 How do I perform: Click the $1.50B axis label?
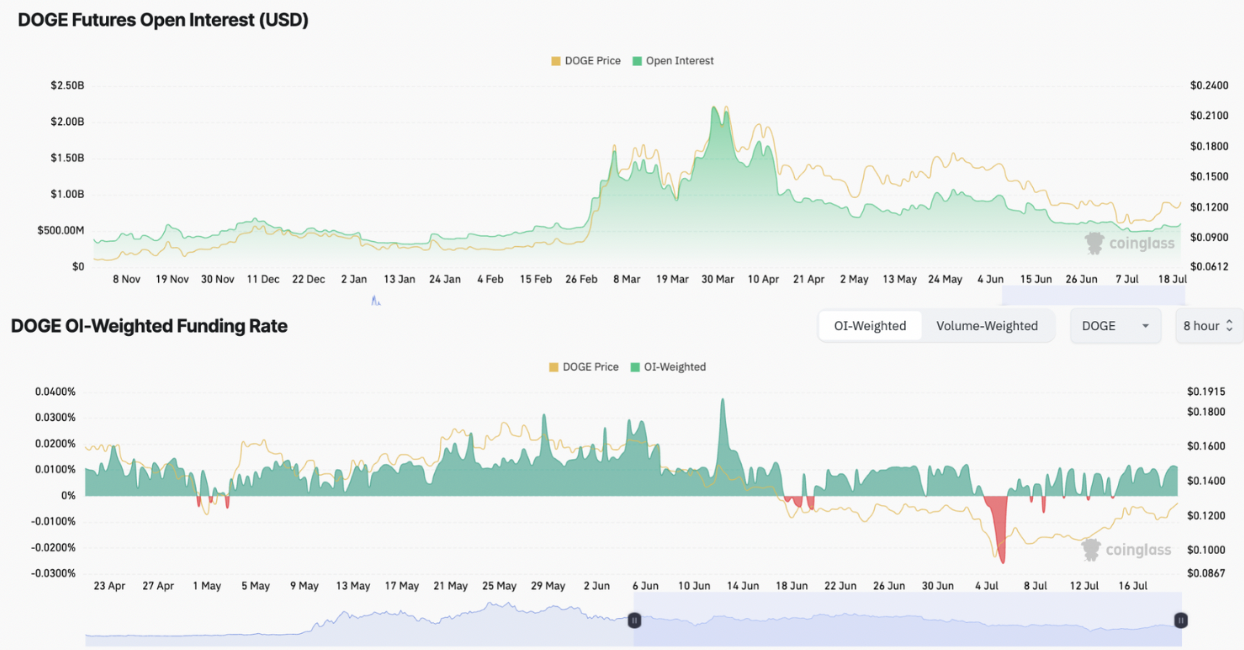click(67, 158)
